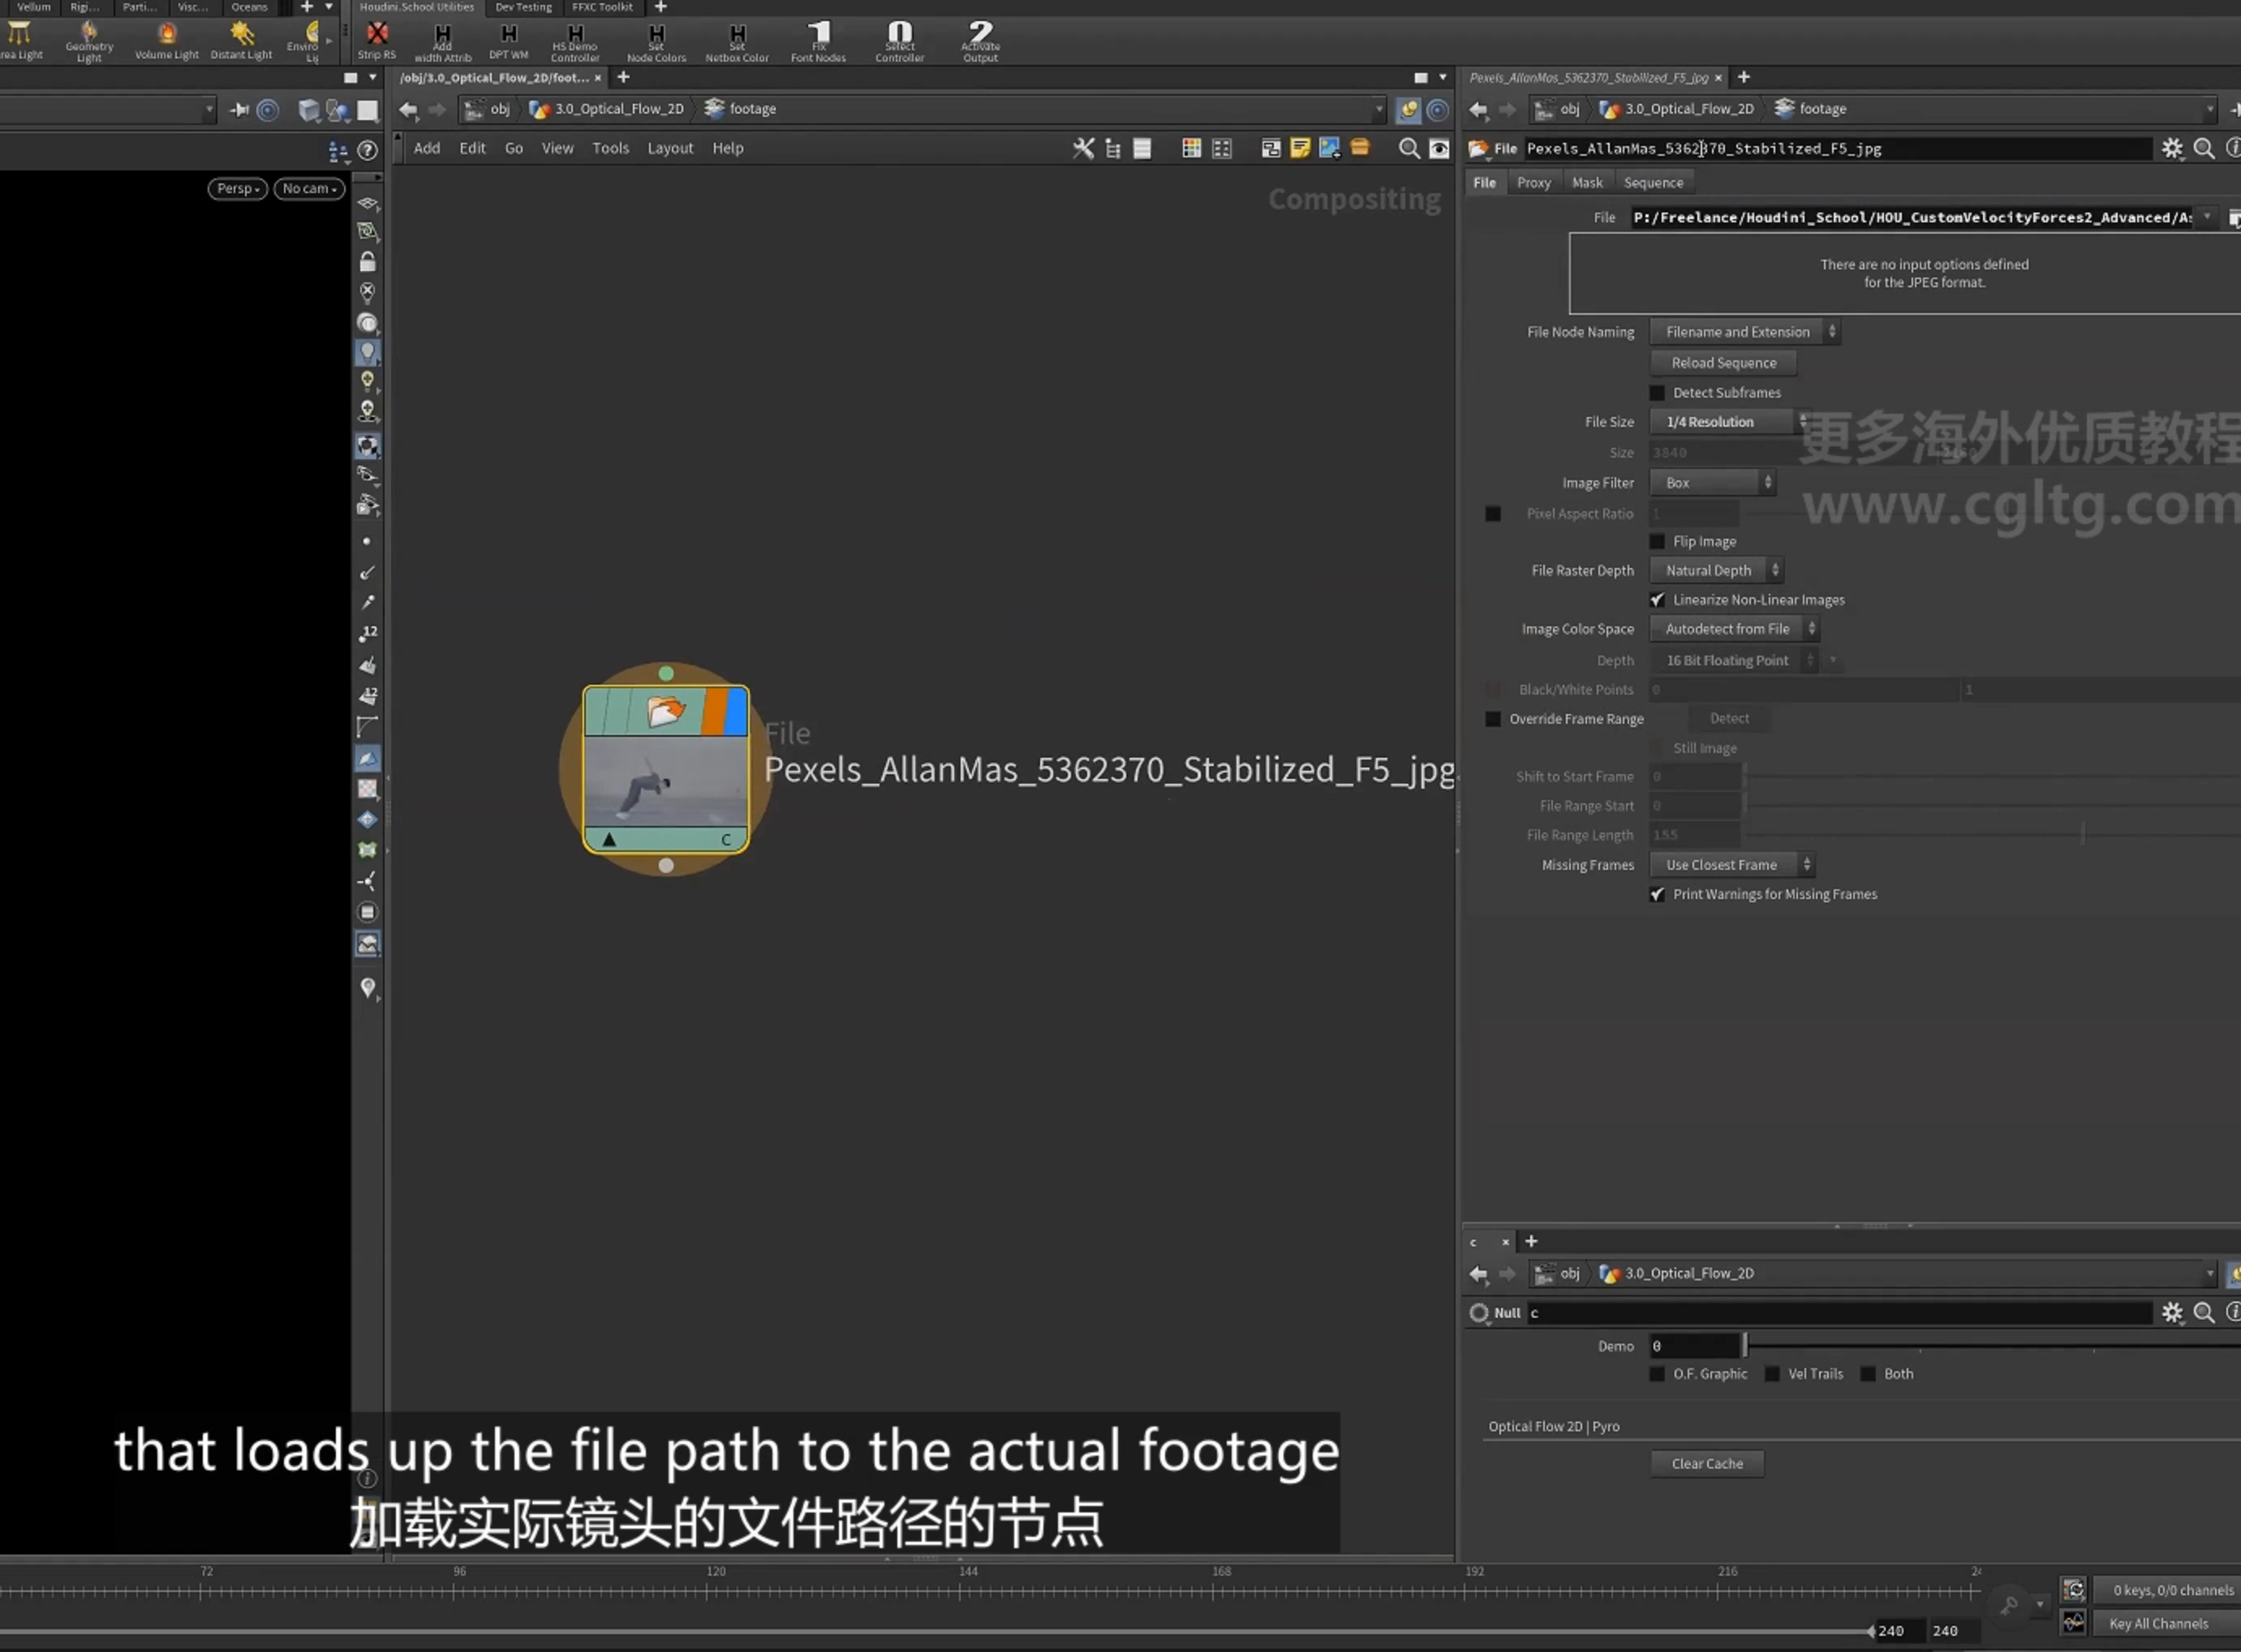The image size is (2241, 1652).
Task: Click the Distant Light shelf tool
Action: point(241,40)
